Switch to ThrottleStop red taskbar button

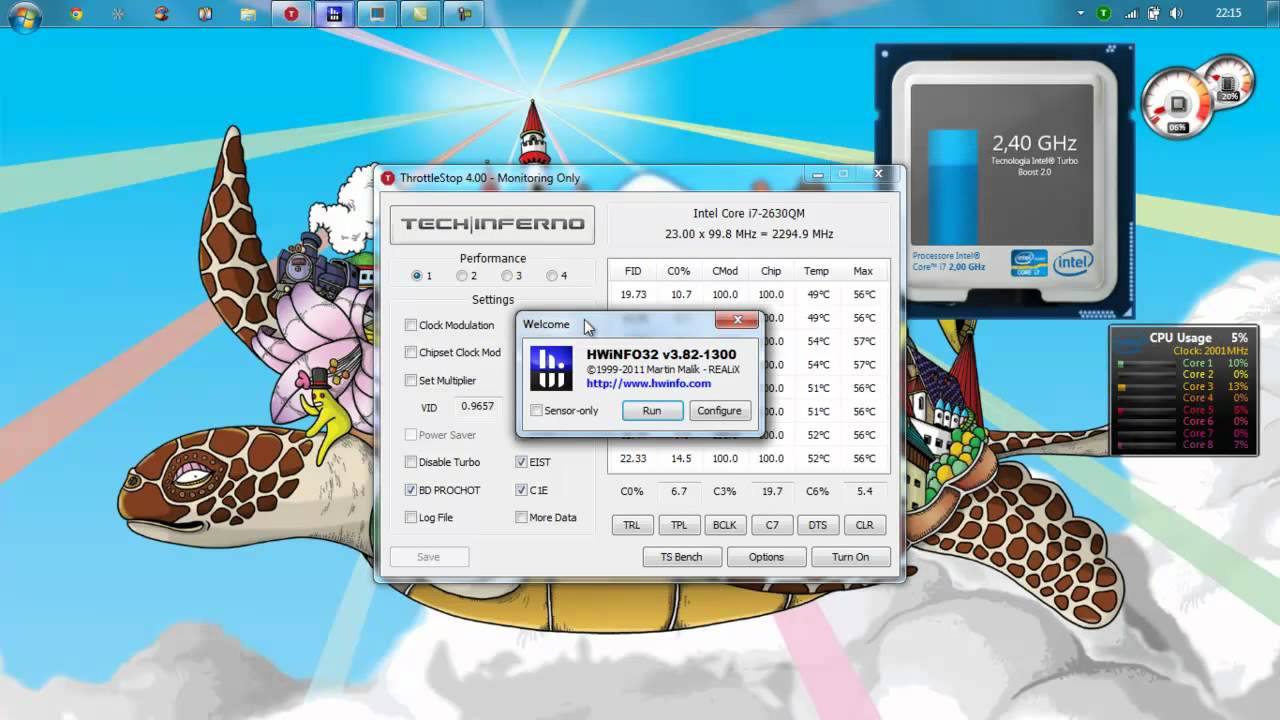coord(291,14)
